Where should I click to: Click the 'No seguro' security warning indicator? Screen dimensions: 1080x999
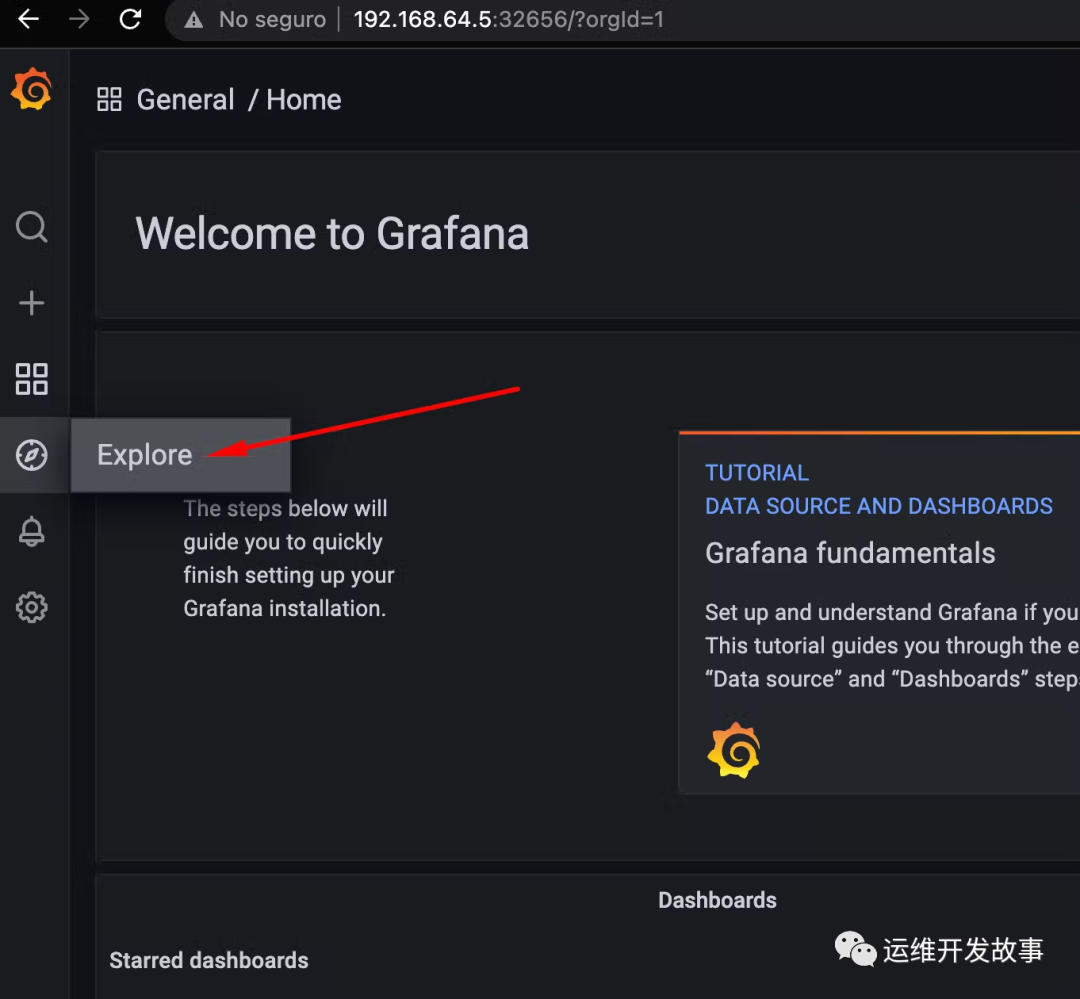[255, 19]
